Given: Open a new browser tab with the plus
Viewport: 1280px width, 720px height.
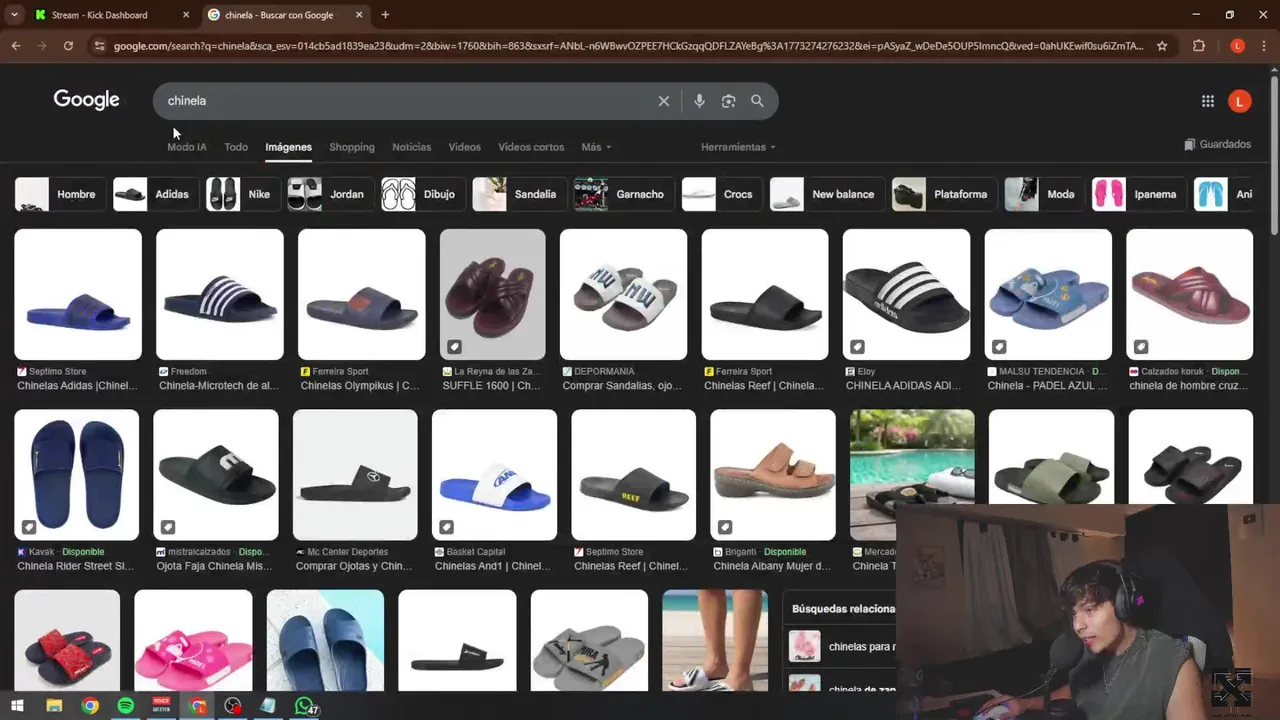Looking at the screenshot, I should coord(385,15).
